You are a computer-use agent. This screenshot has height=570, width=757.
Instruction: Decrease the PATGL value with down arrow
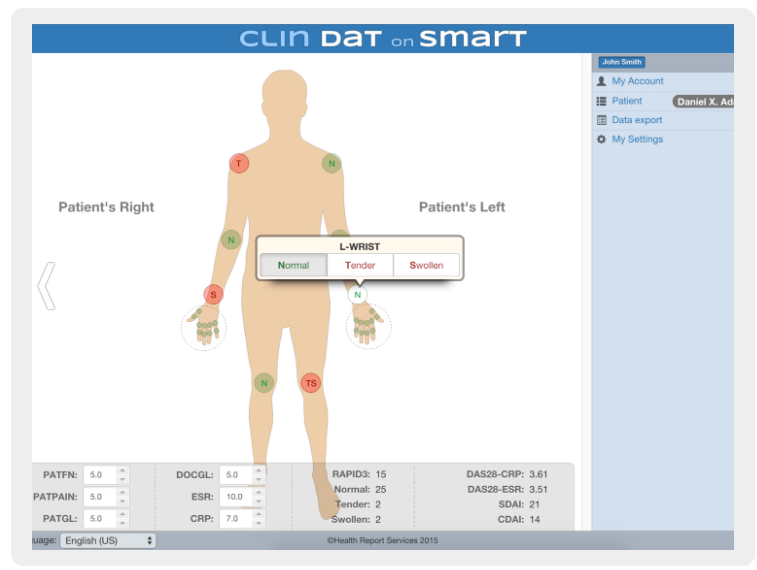click(123, 523)
